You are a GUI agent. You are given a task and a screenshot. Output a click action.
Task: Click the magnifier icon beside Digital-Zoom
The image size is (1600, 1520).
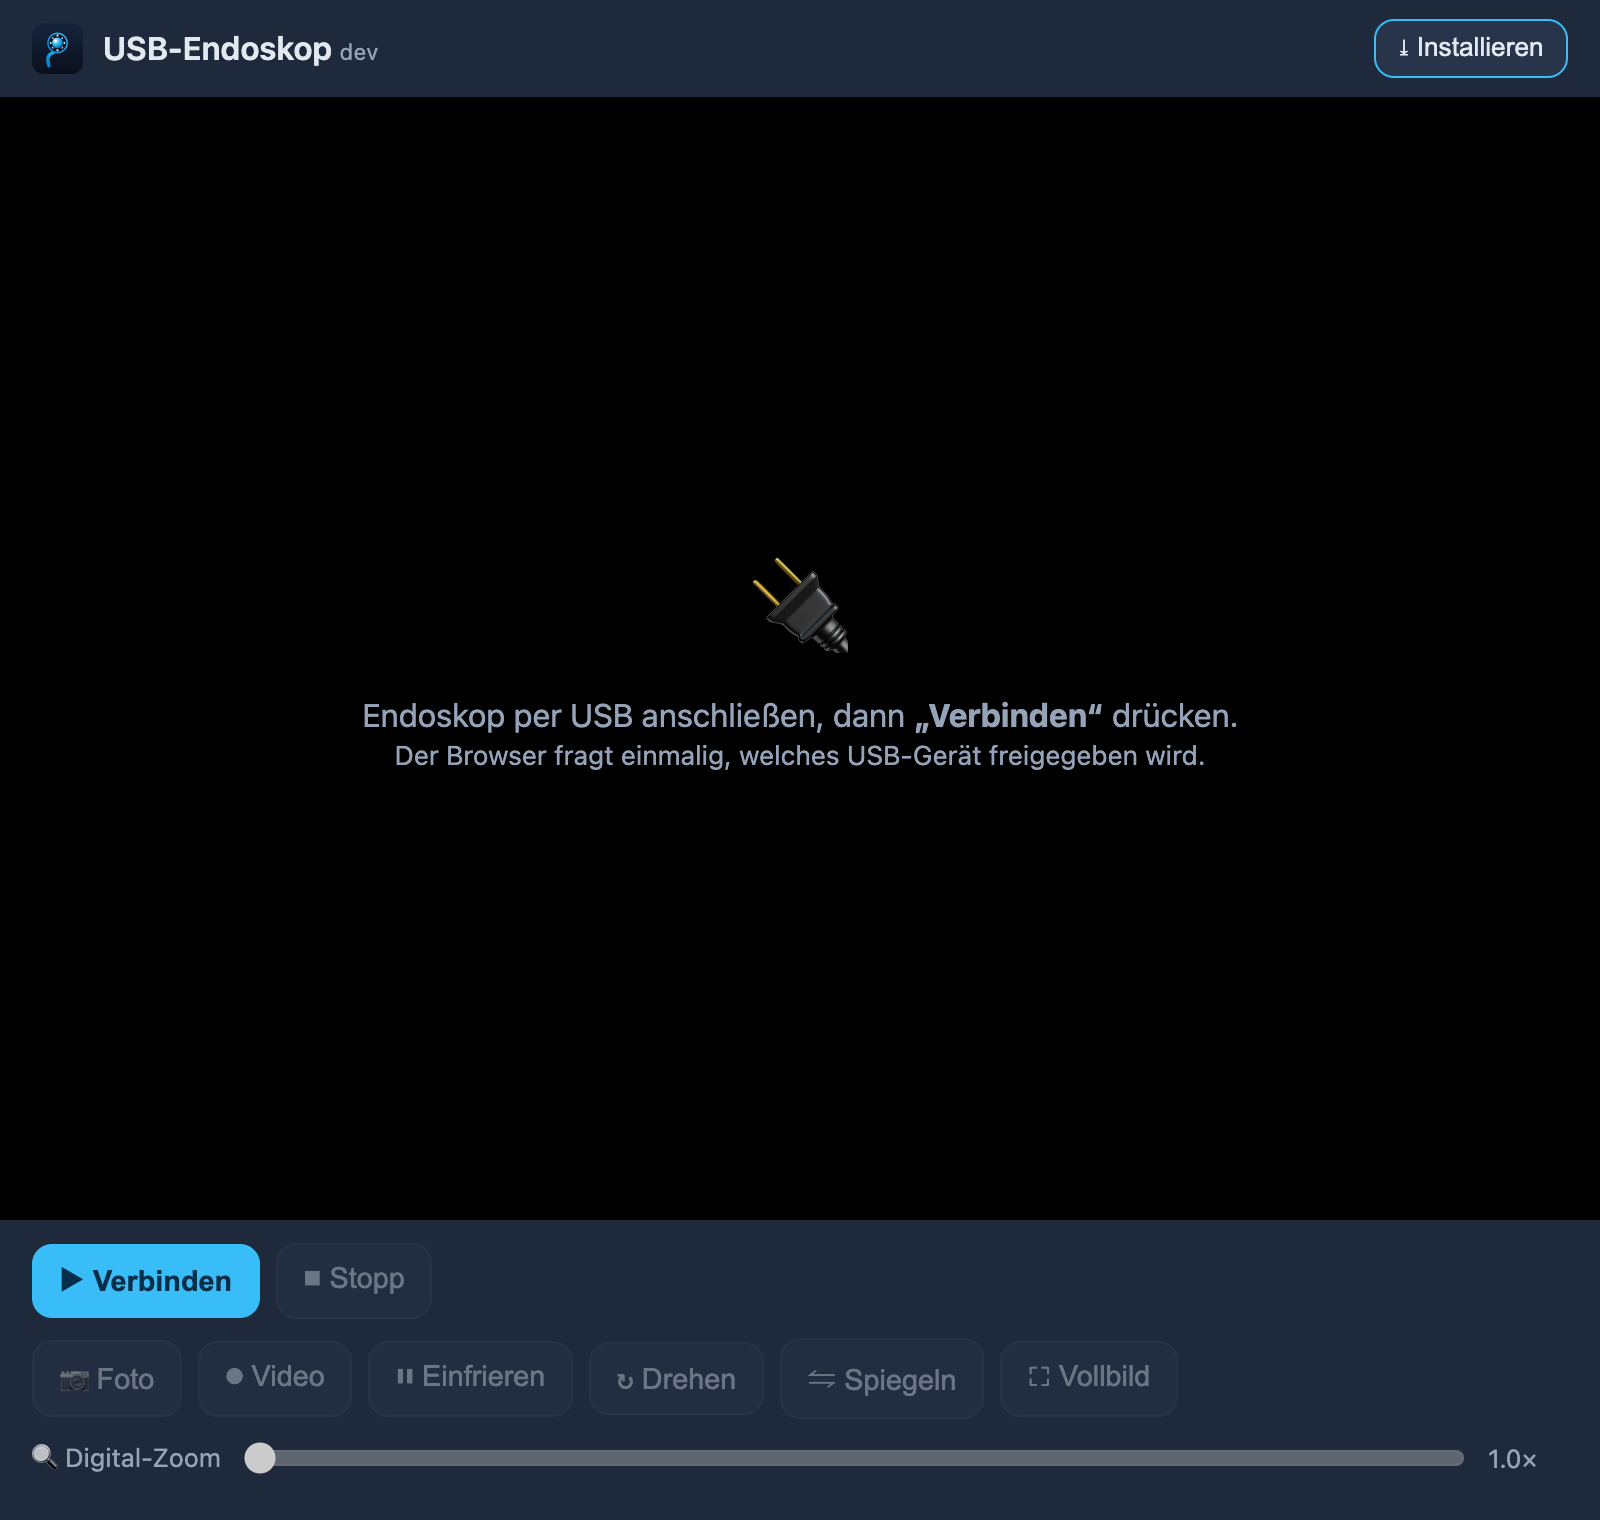point(44,1457)
